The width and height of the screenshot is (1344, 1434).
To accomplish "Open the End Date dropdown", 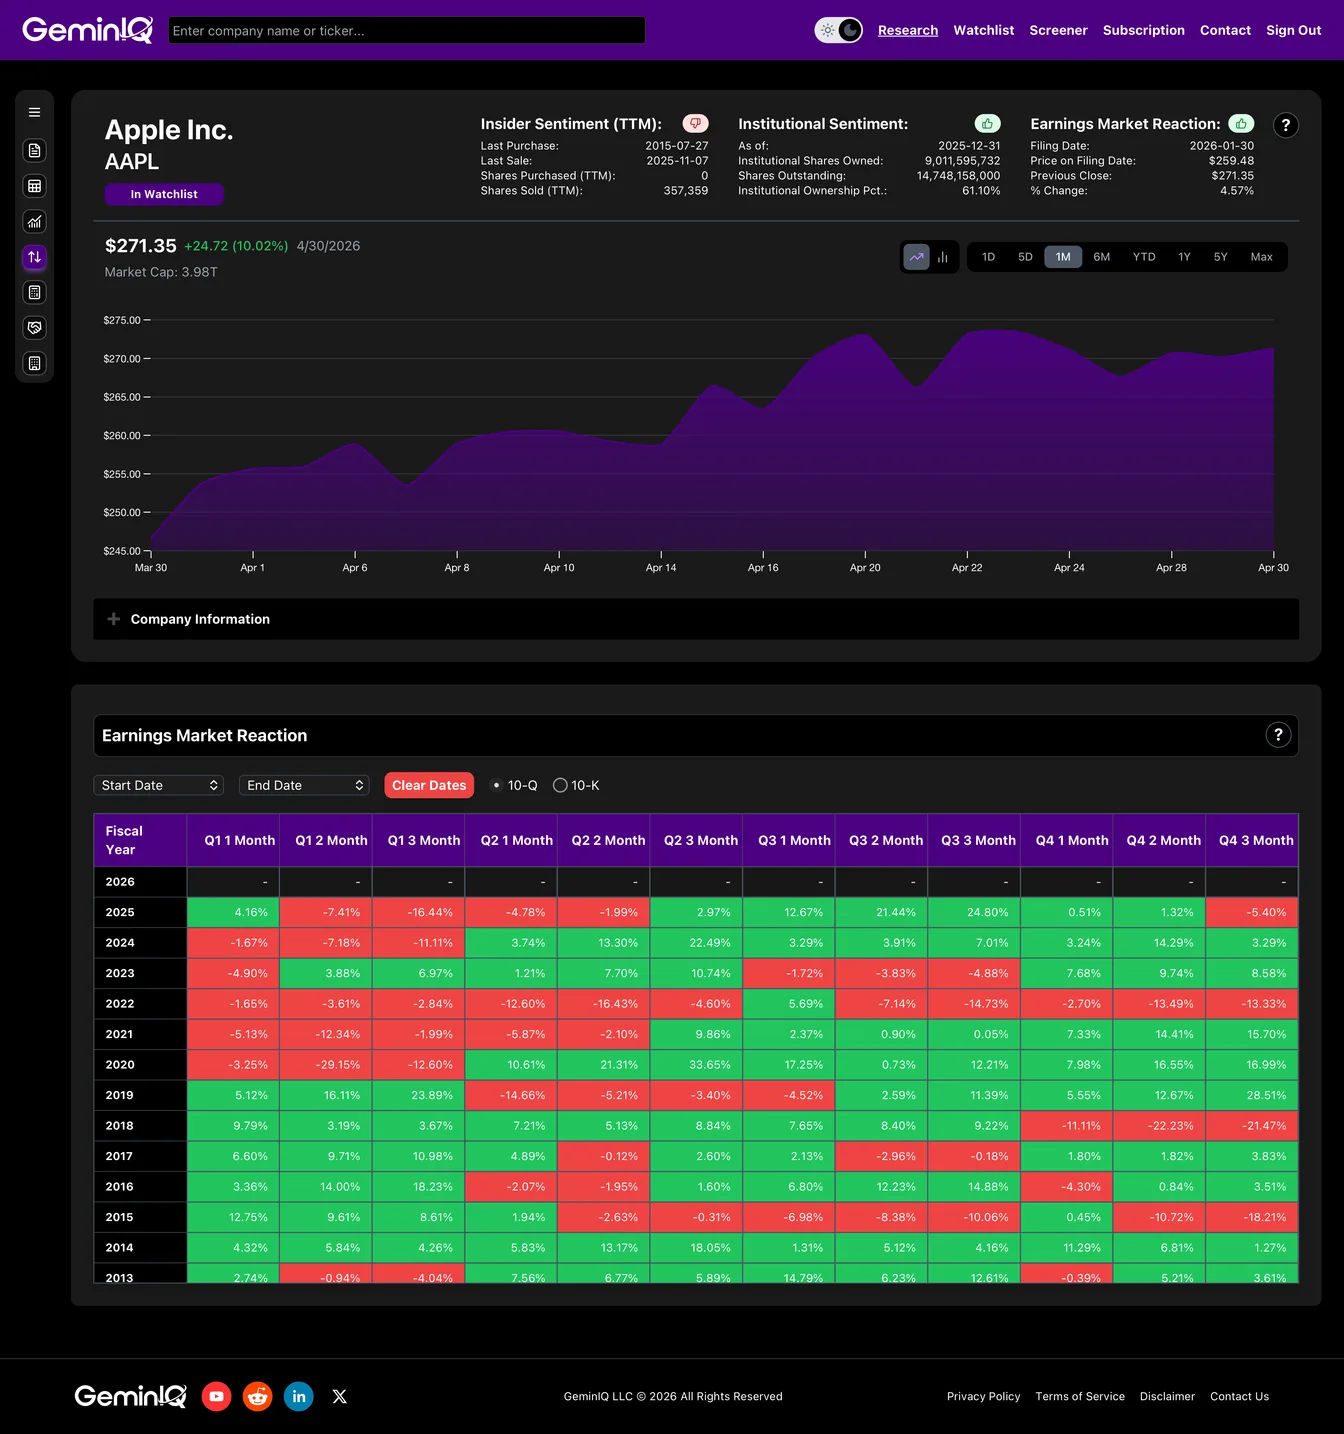I will click(304, 785).
